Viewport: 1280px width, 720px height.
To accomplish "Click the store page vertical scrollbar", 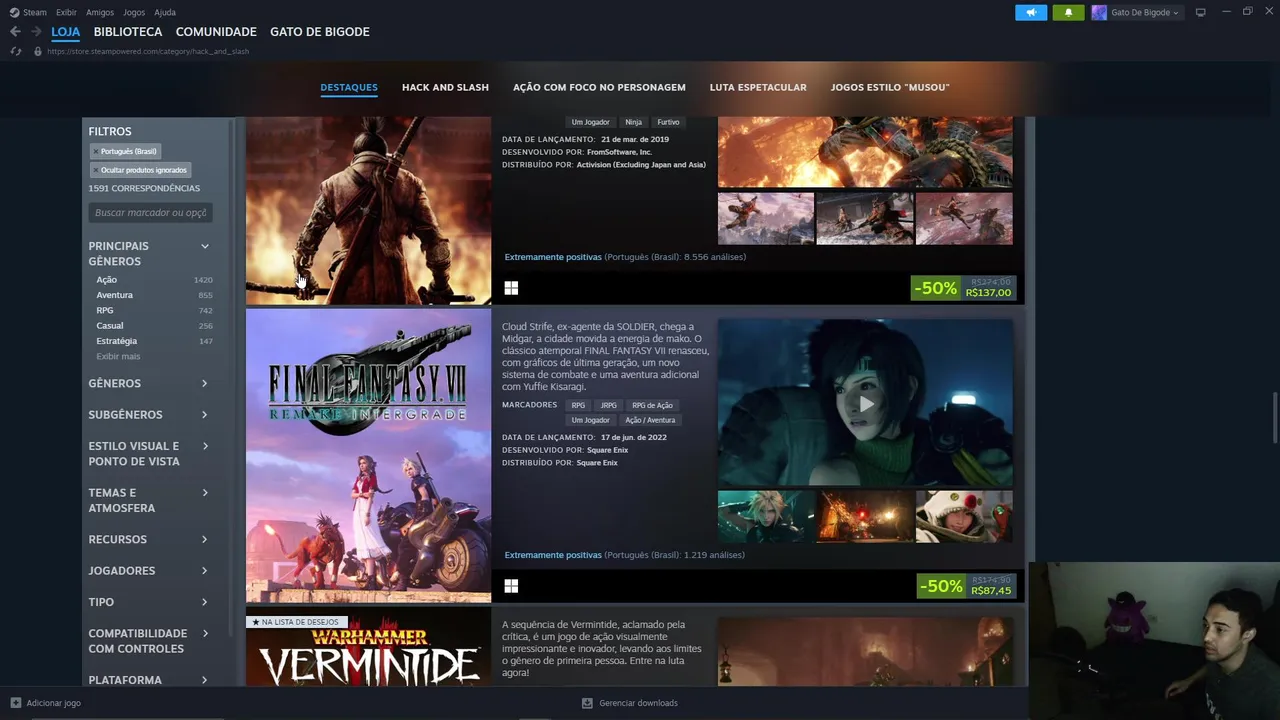I will click(1274, 417).
